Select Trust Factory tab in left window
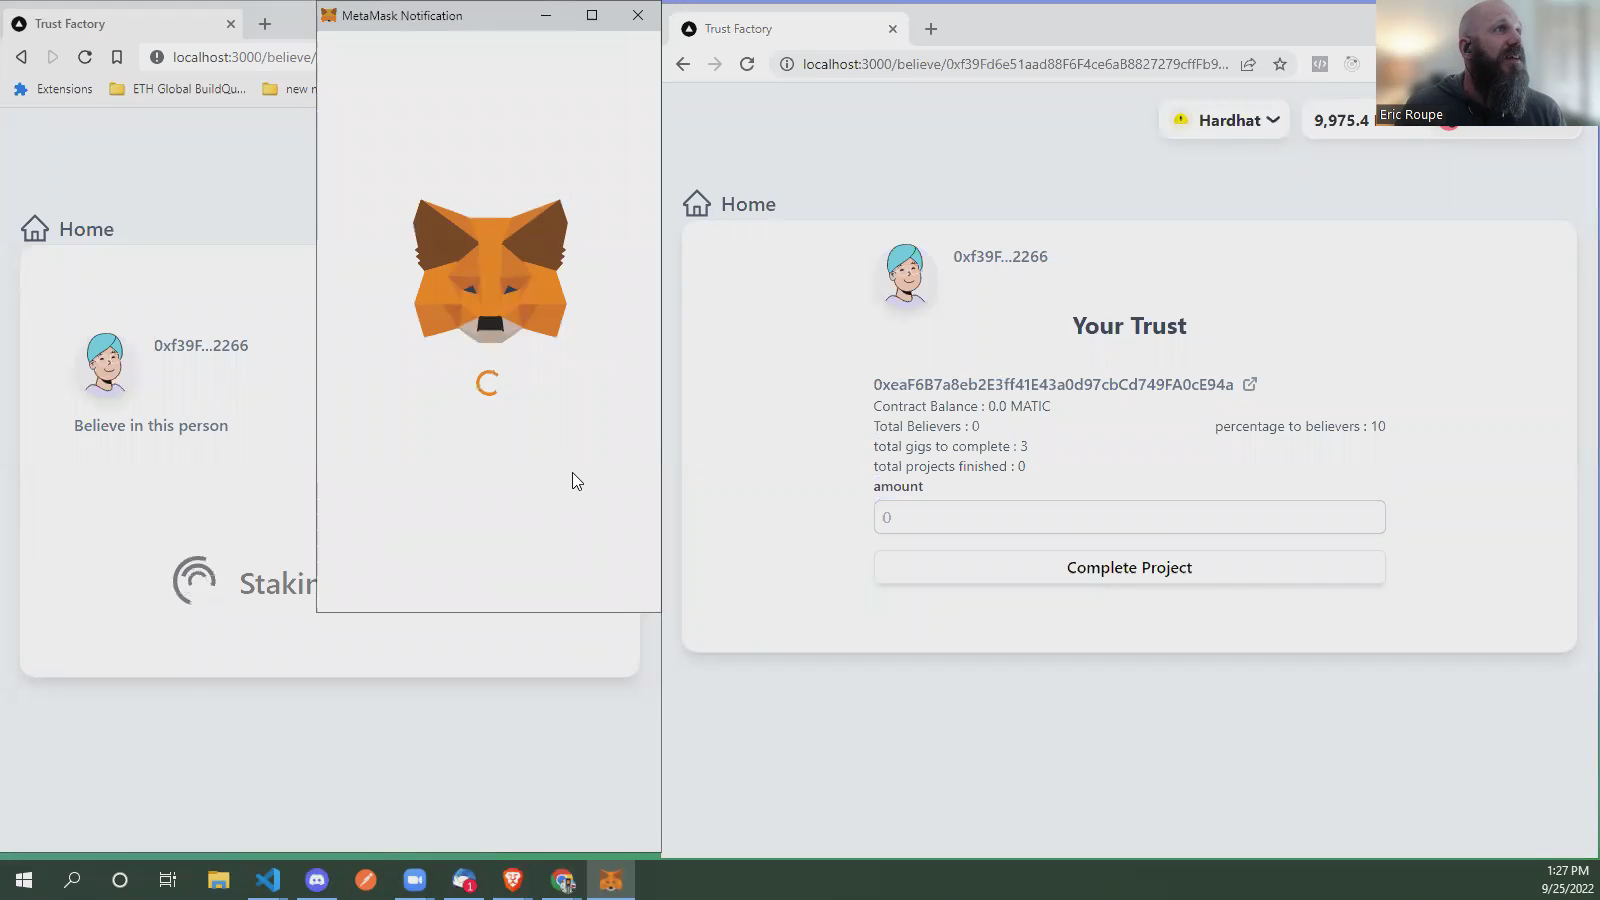 pyautogui.click(x=120, y=24)
